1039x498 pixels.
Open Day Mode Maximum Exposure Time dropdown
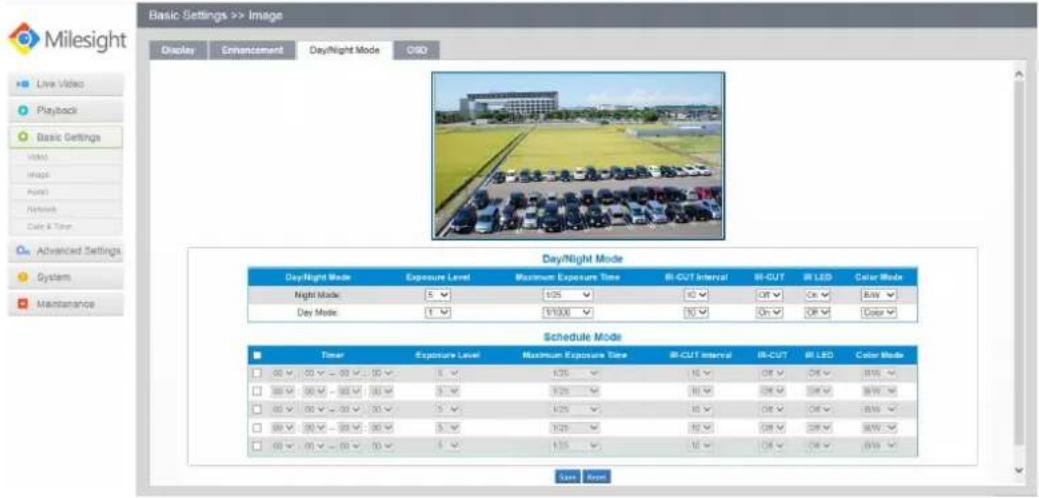(567, 313)
